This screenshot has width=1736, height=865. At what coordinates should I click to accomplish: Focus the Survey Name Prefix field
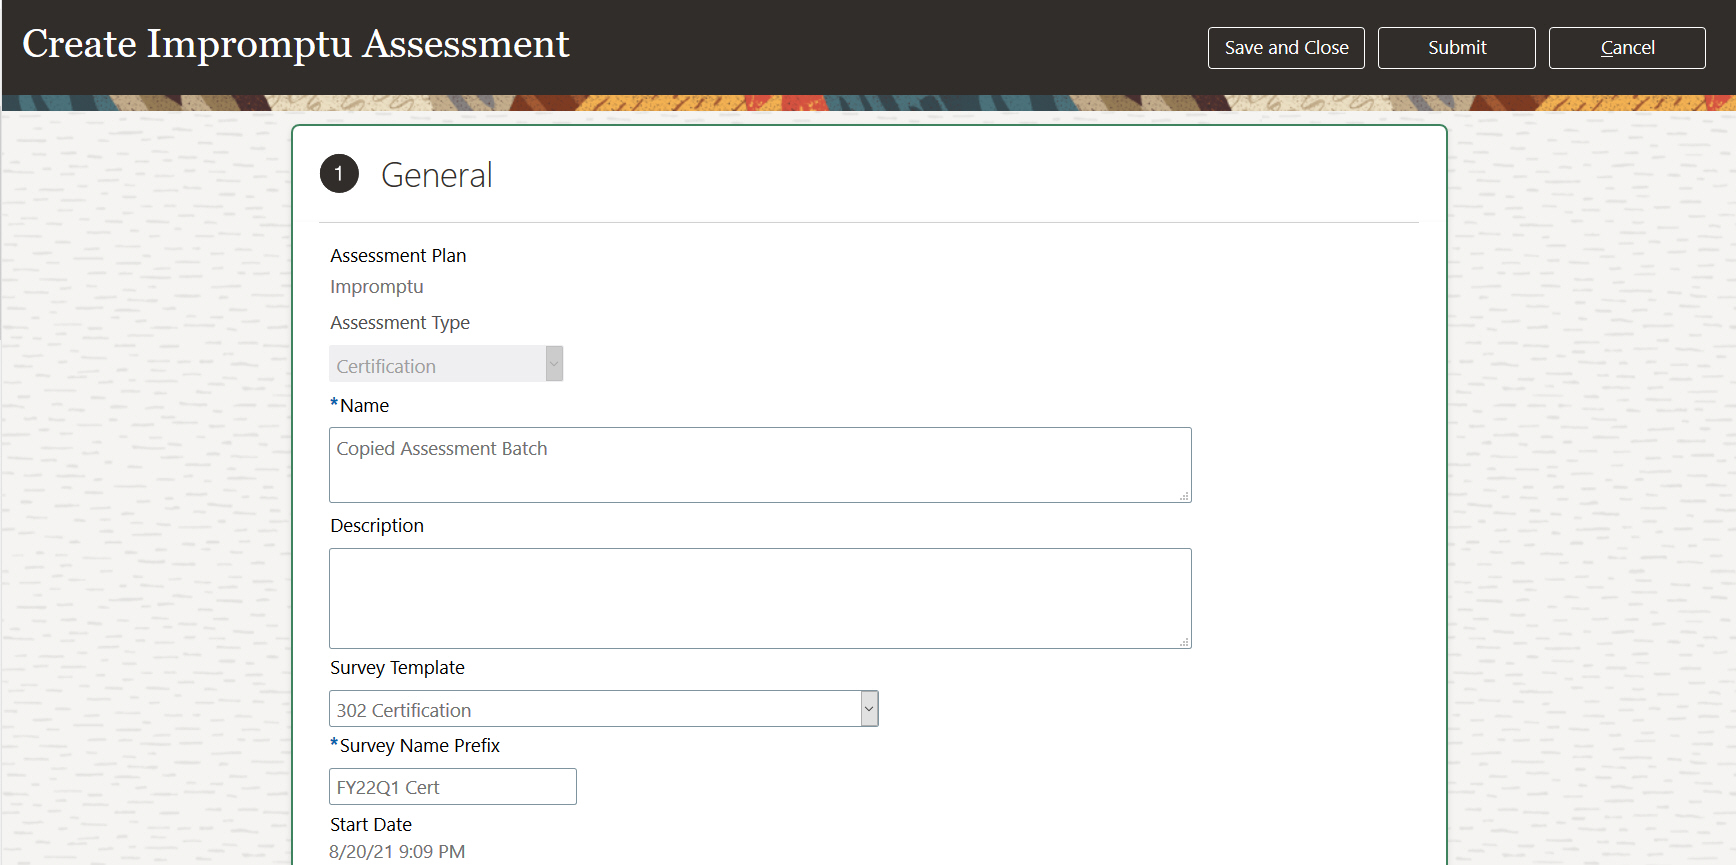pyautogui.click(x=452, y=787)
